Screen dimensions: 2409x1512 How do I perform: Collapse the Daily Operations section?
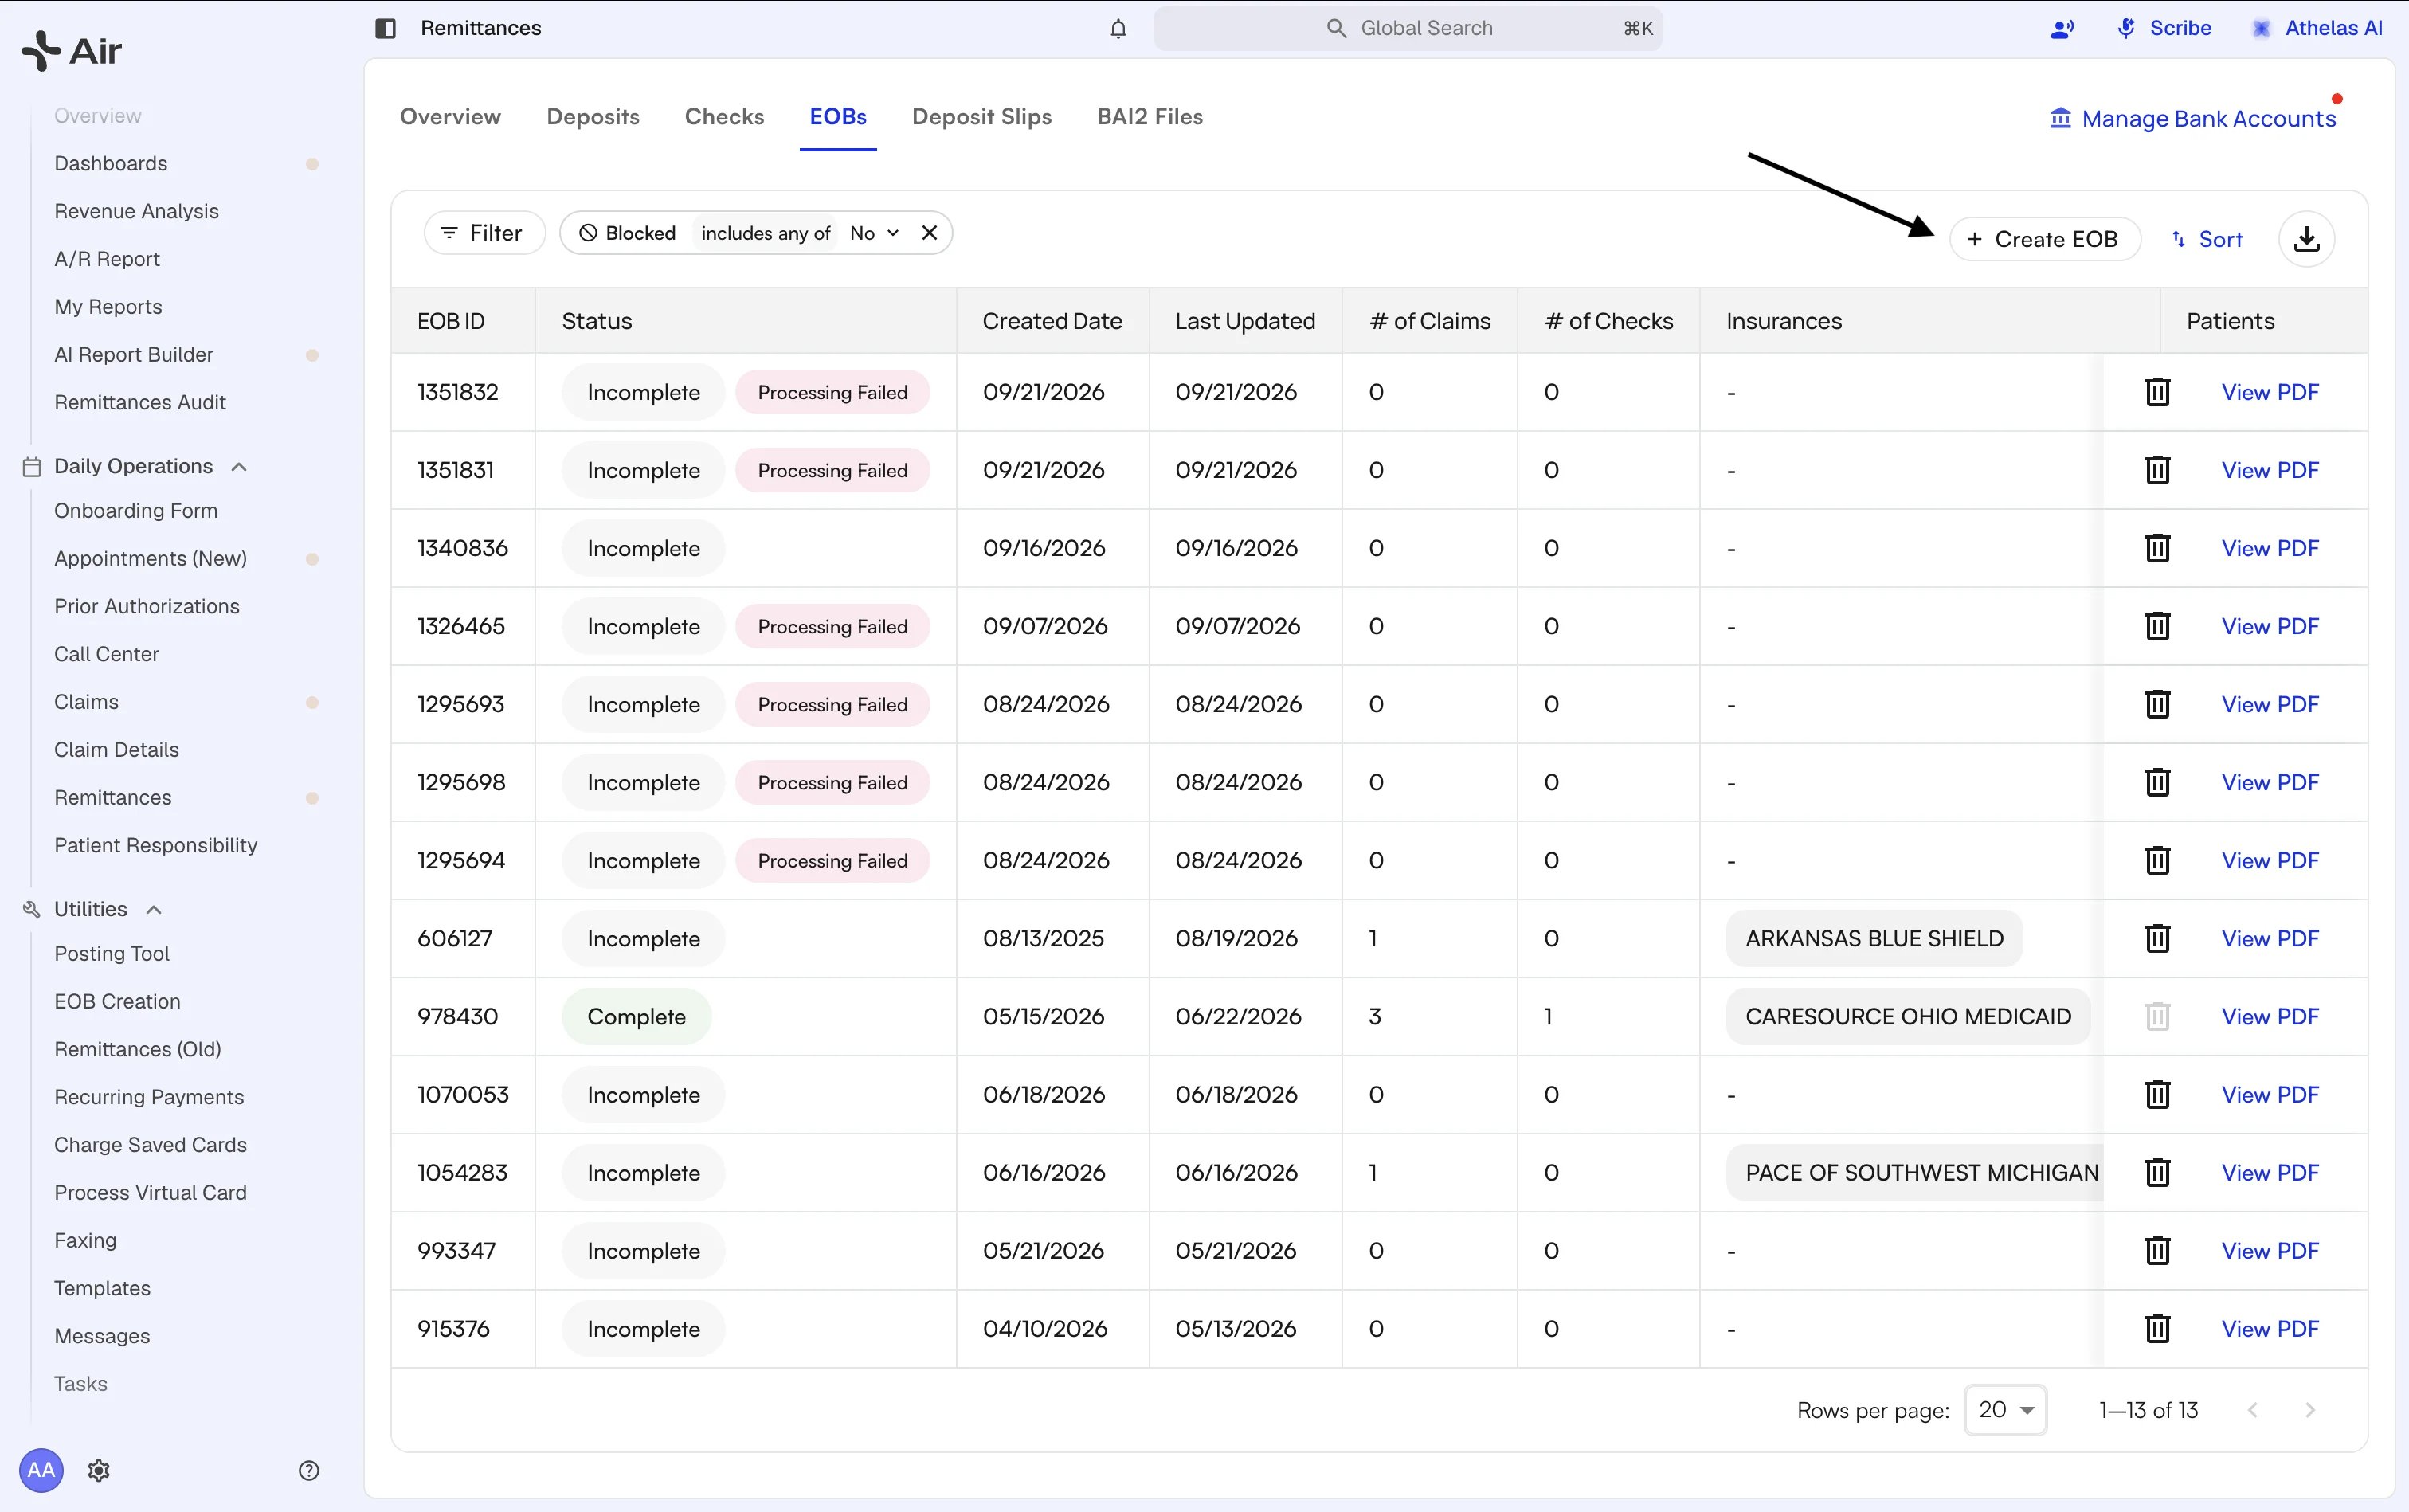click(x=239, y=467)
